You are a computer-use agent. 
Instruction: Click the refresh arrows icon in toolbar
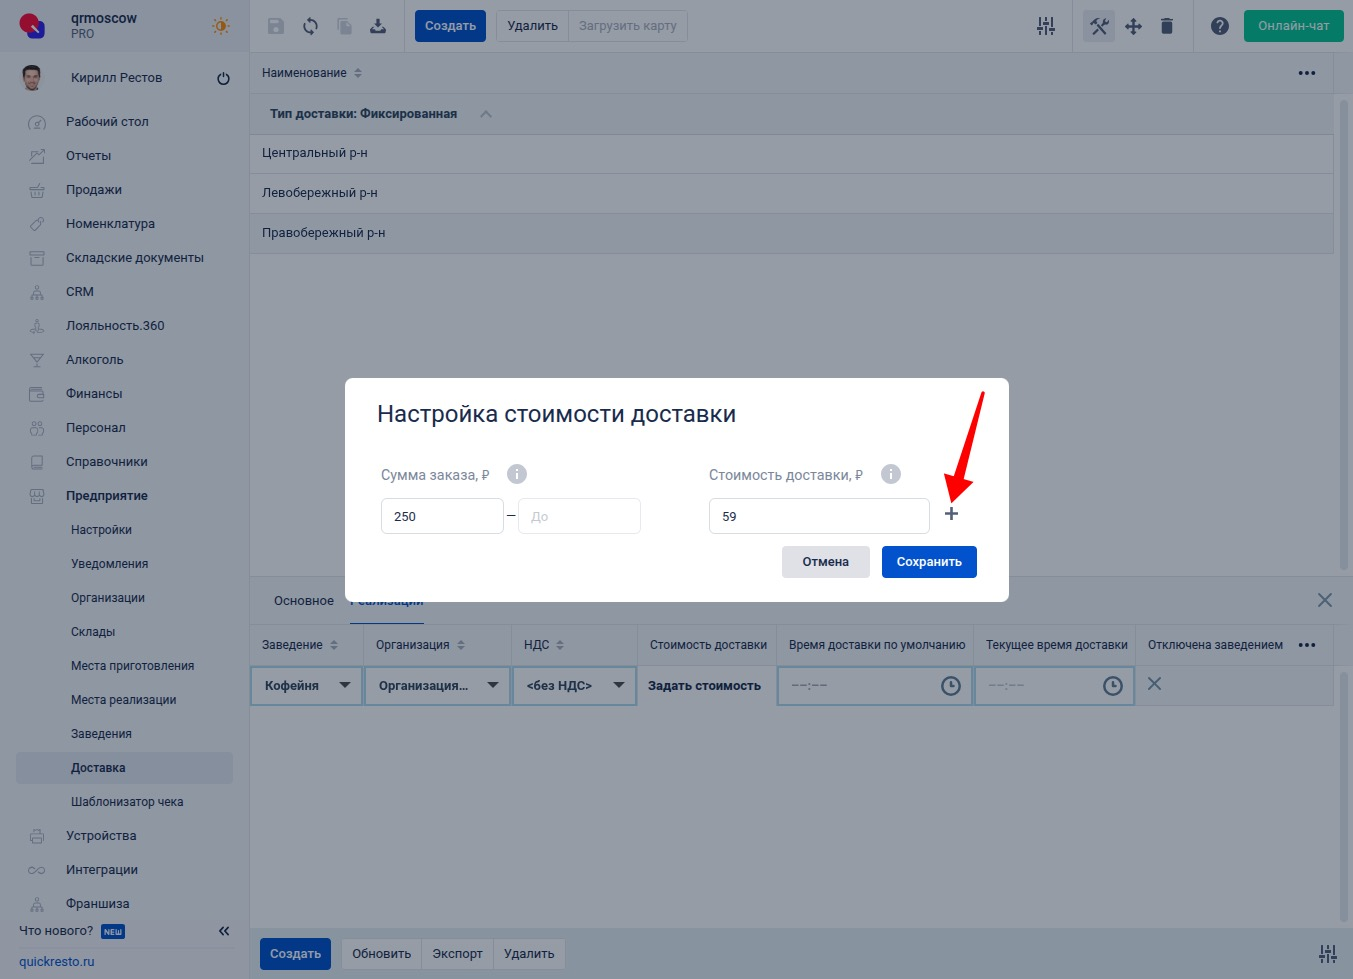pyautogui.click(x=311, y=26)
